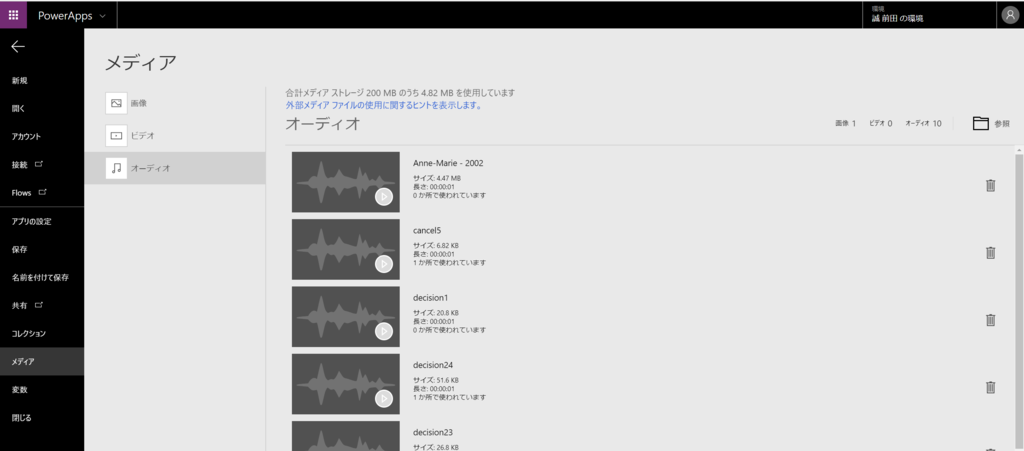Open the 誠 前田 の環境 environment selector
This screenshot has height=451, width=1024.
coord(930,15)
